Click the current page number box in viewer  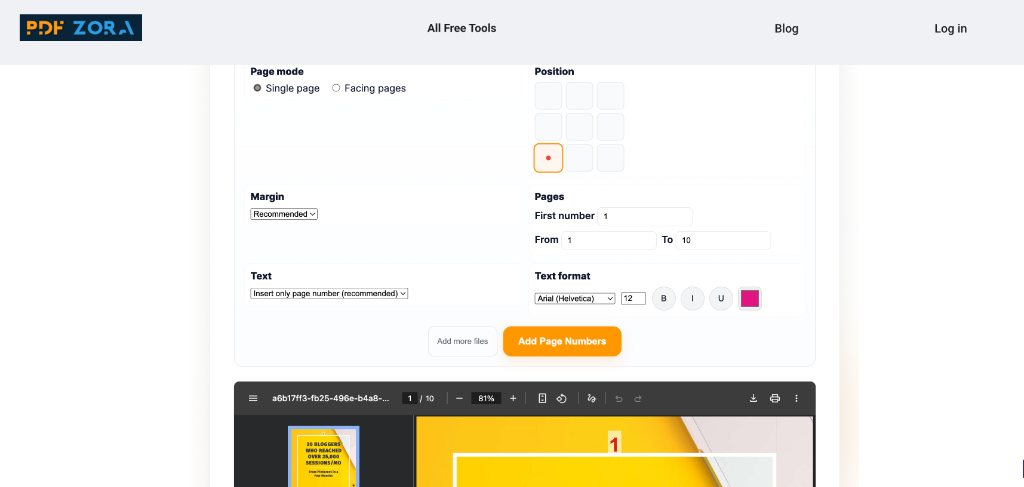(x=409, y=398)
